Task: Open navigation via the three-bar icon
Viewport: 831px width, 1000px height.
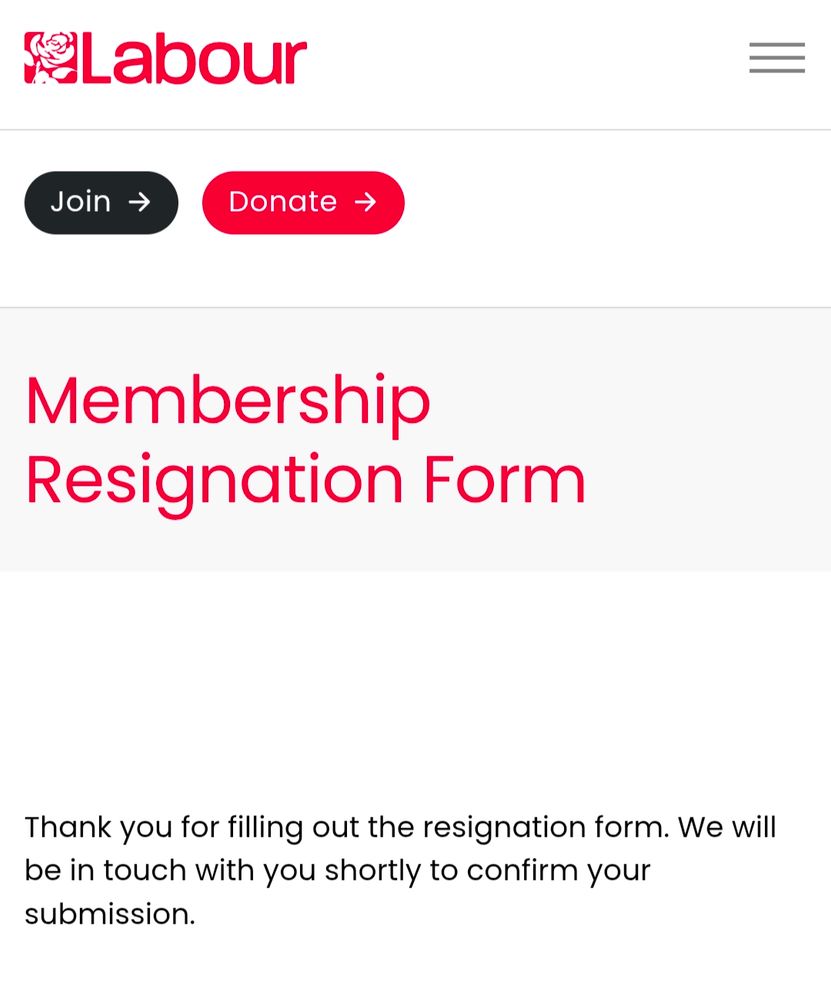Action: pyautogui.click(x=777, y=58)
